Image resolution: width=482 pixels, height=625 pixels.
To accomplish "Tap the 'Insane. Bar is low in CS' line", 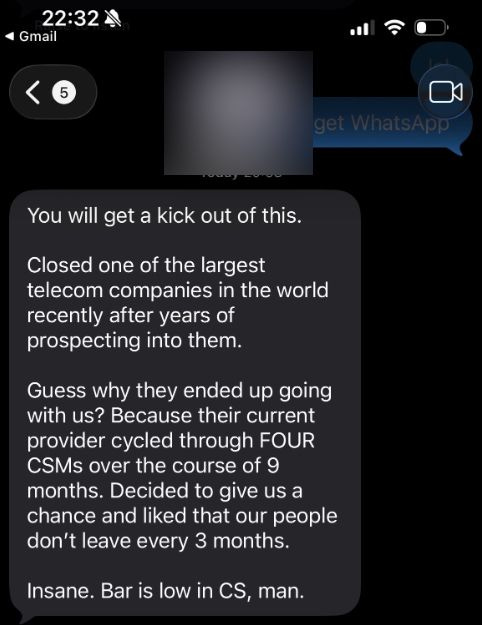I will coord(165,591).
